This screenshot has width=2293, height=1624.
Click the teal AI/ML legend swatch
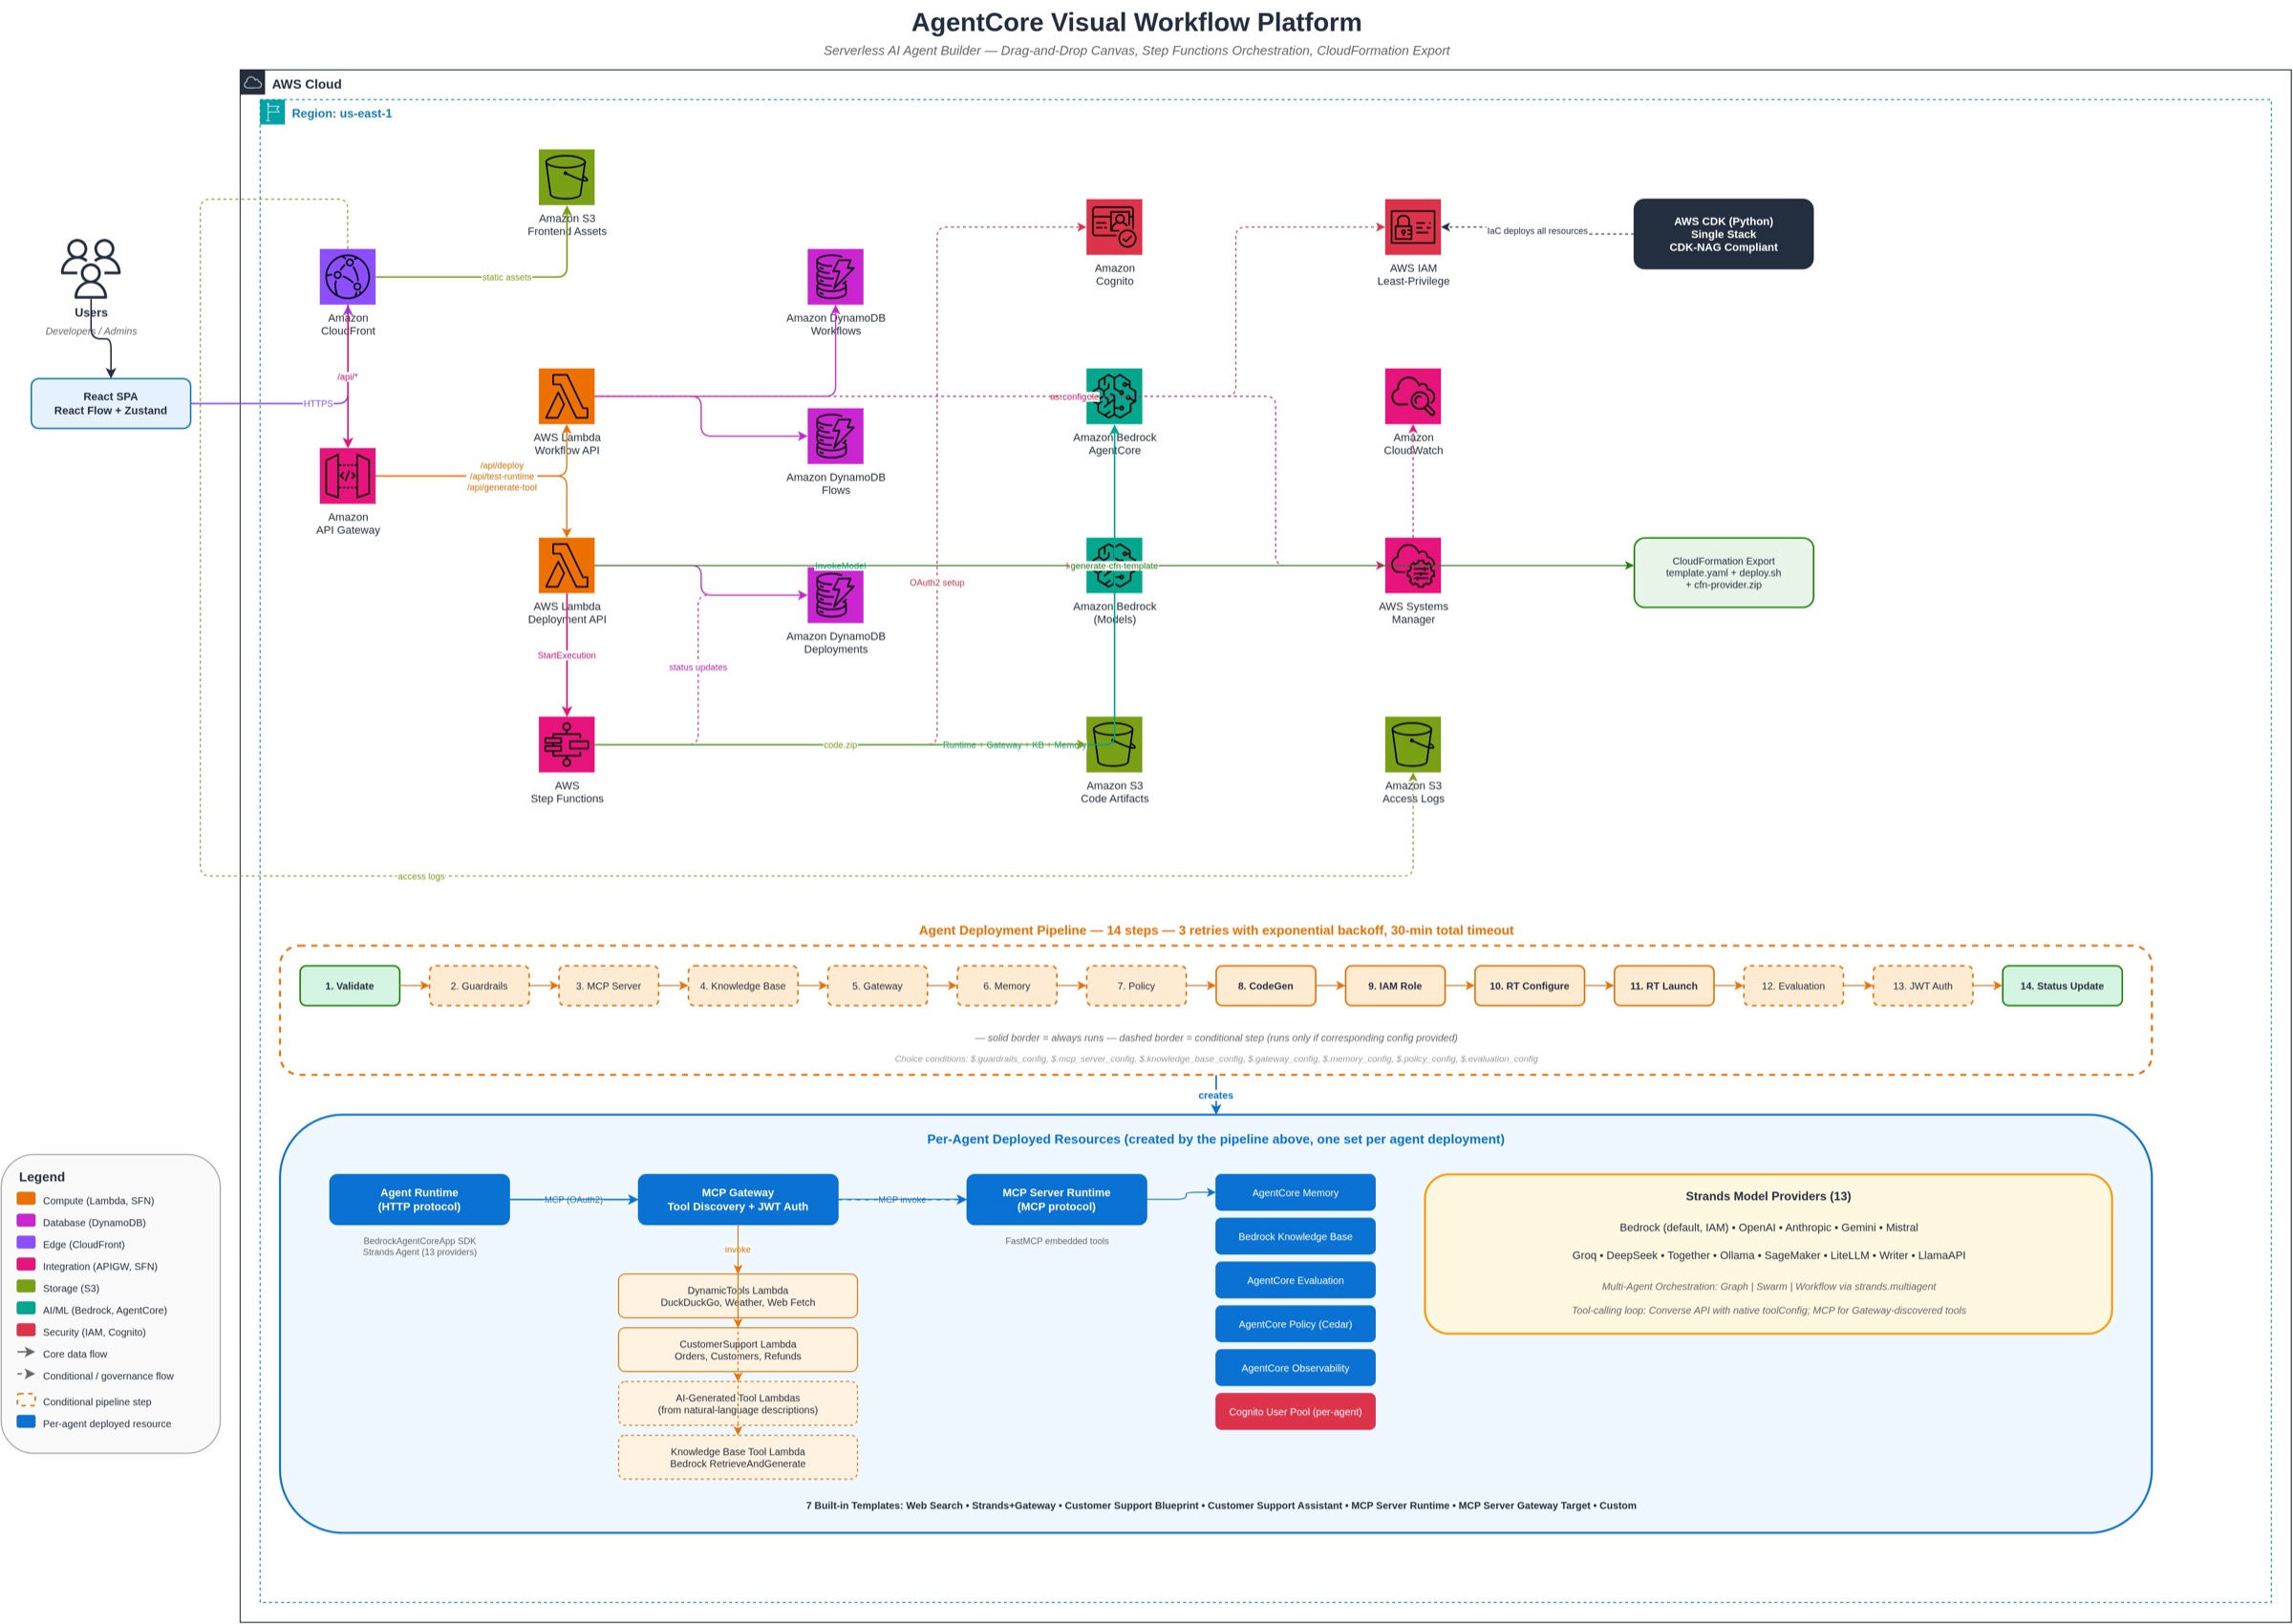(26, 1308)
